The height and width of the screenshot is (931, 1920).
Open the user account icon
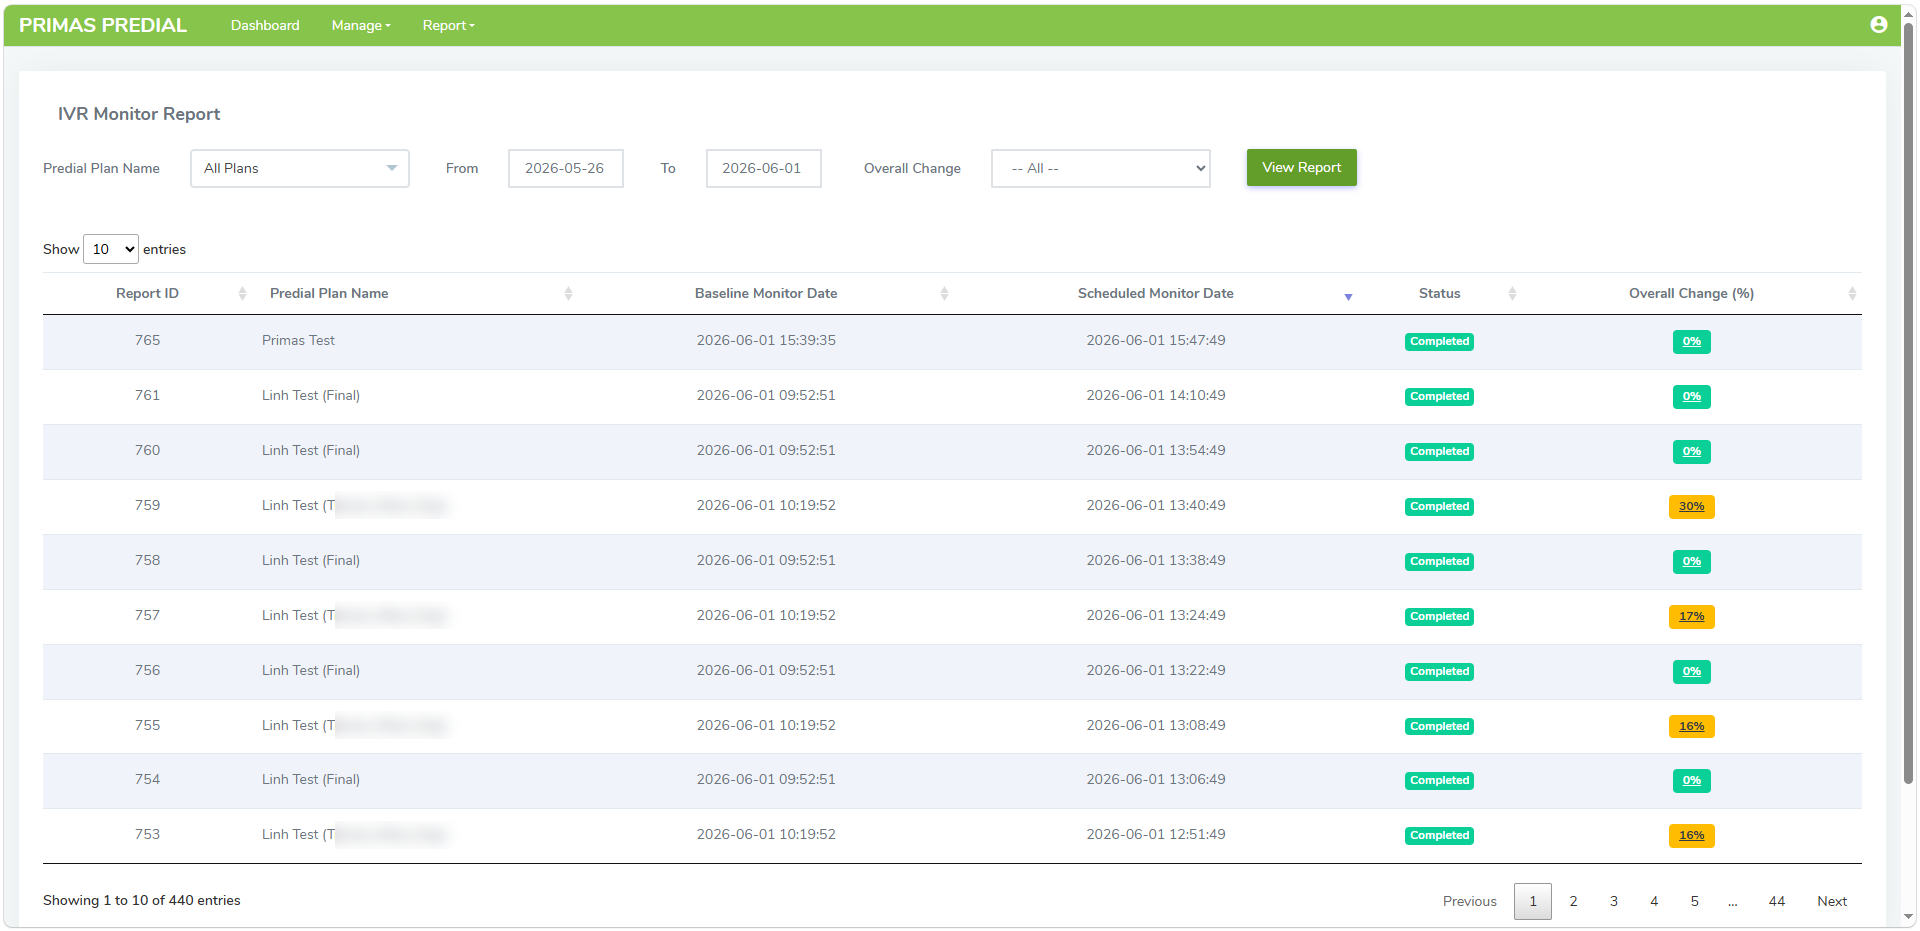1878,25
